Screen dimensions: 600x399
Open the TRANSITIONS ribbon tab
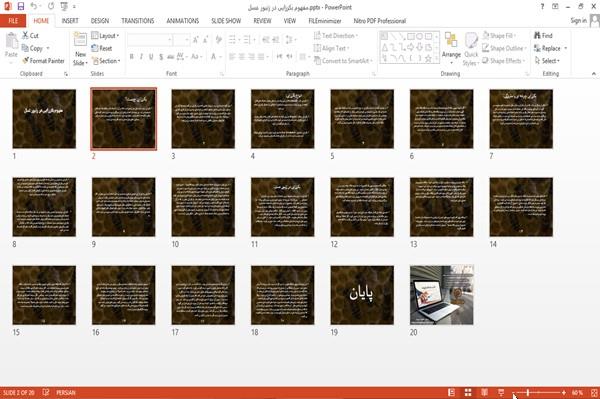click(x=138, y=21)
